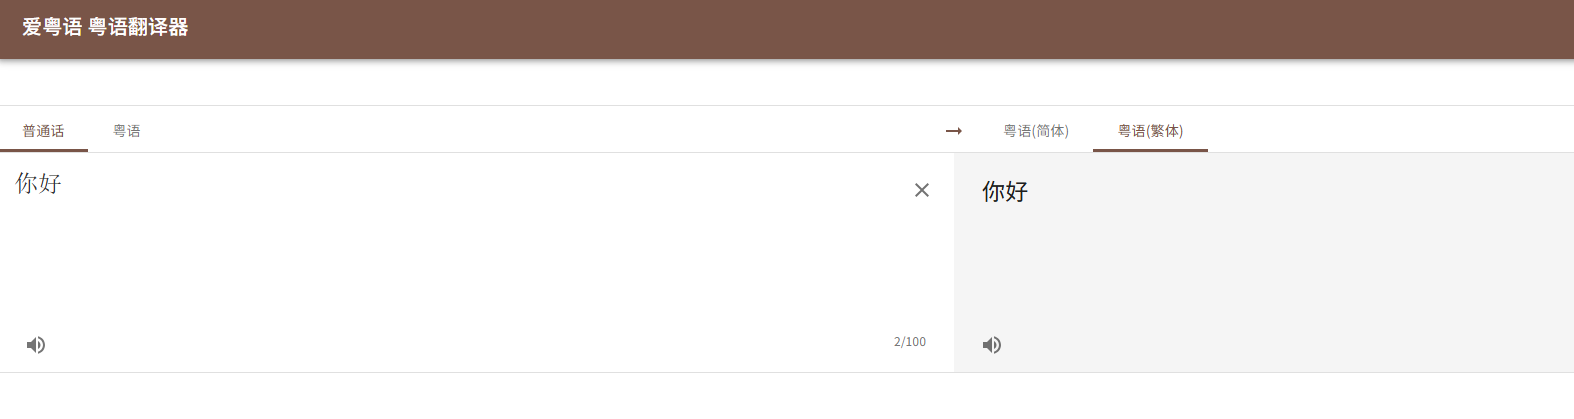1574x419 pixels.
Task: Switch output to 粤语(简体)
Action: point(1036,131)
